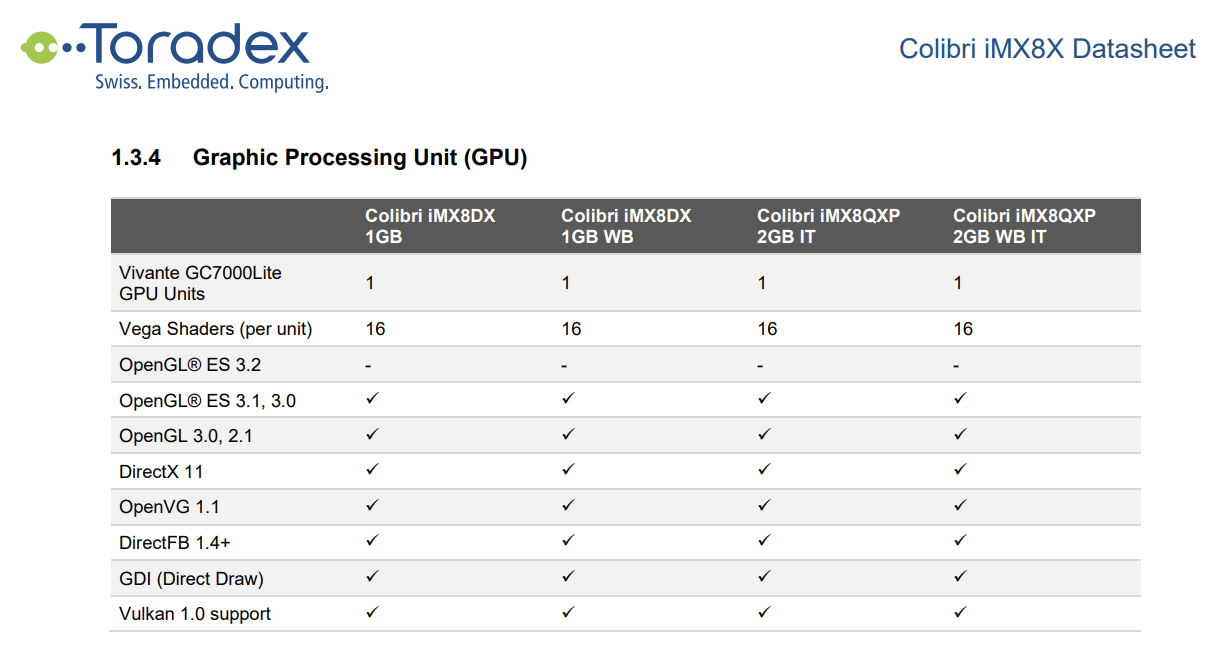Click OpenGL ES 3.2 dash under iMX8QXP 2GB WB IT
The width and height of the screenshot is (1212, 665).
pyautogui.click(x=957, y=366)
